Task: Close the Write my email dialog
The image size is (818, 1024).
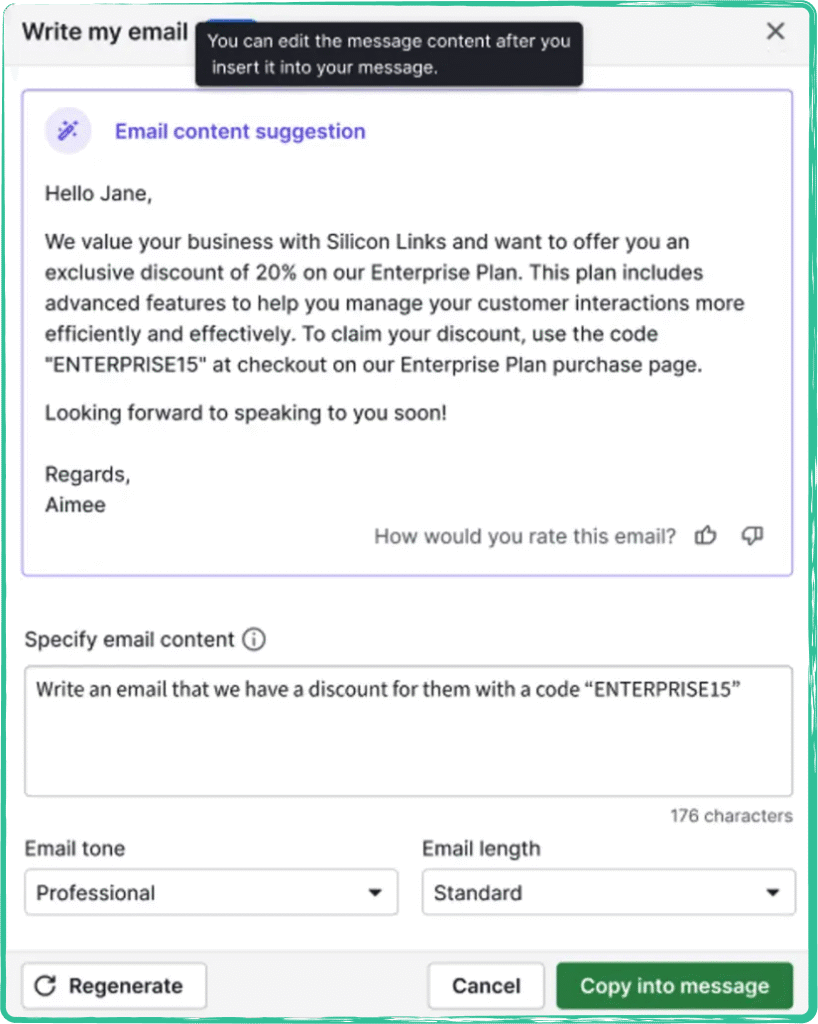Action: (x=775, y=31)
